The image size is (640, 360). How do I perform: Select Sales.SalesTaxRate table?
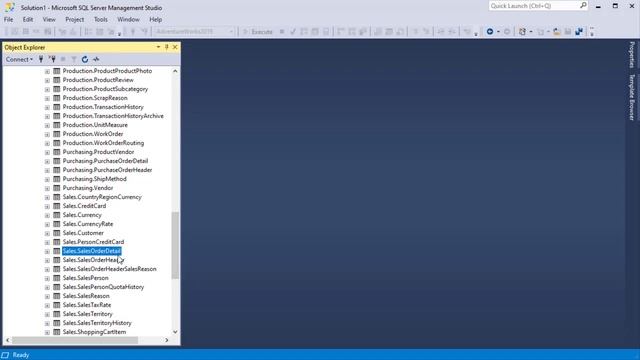87,305
